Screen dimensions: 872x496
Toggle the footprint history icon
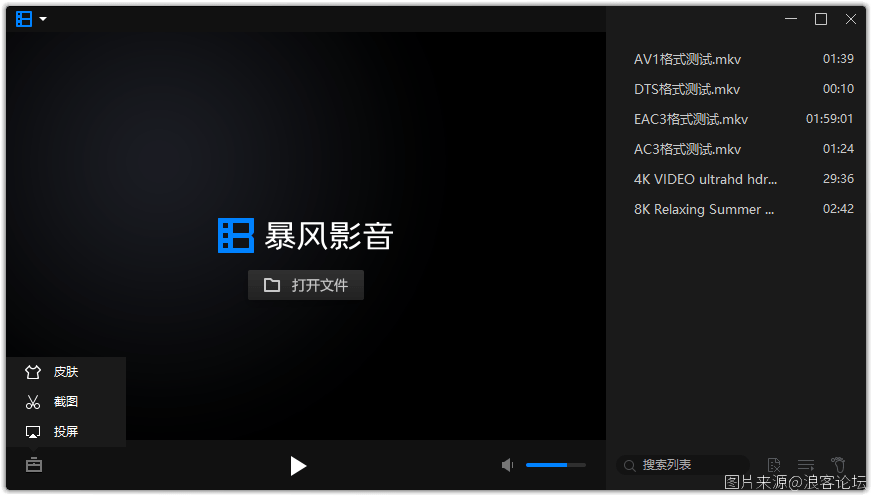[838, 464]
